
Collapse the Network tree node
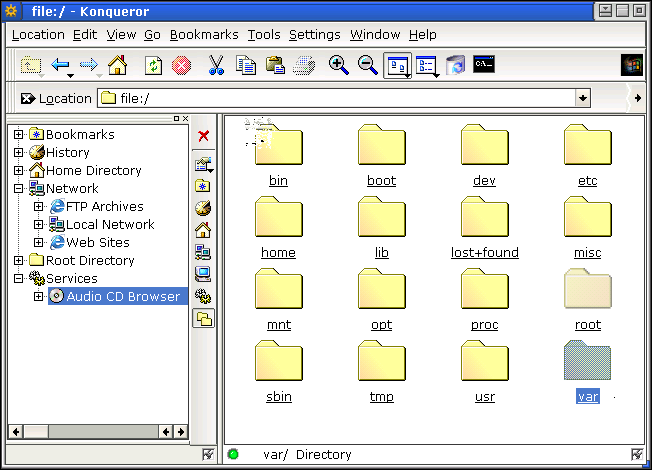[x=18, y=188]
